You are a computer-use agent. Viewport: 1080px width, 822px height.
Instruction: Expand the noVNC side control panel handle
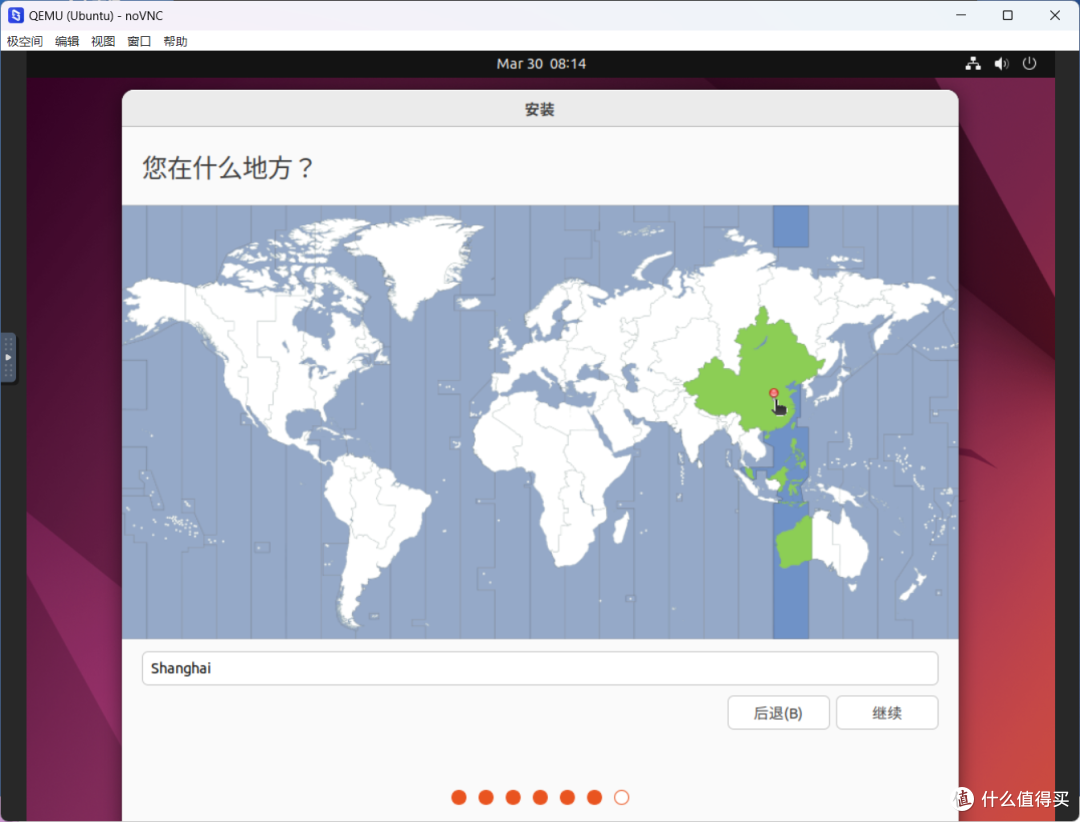(8, 358)
